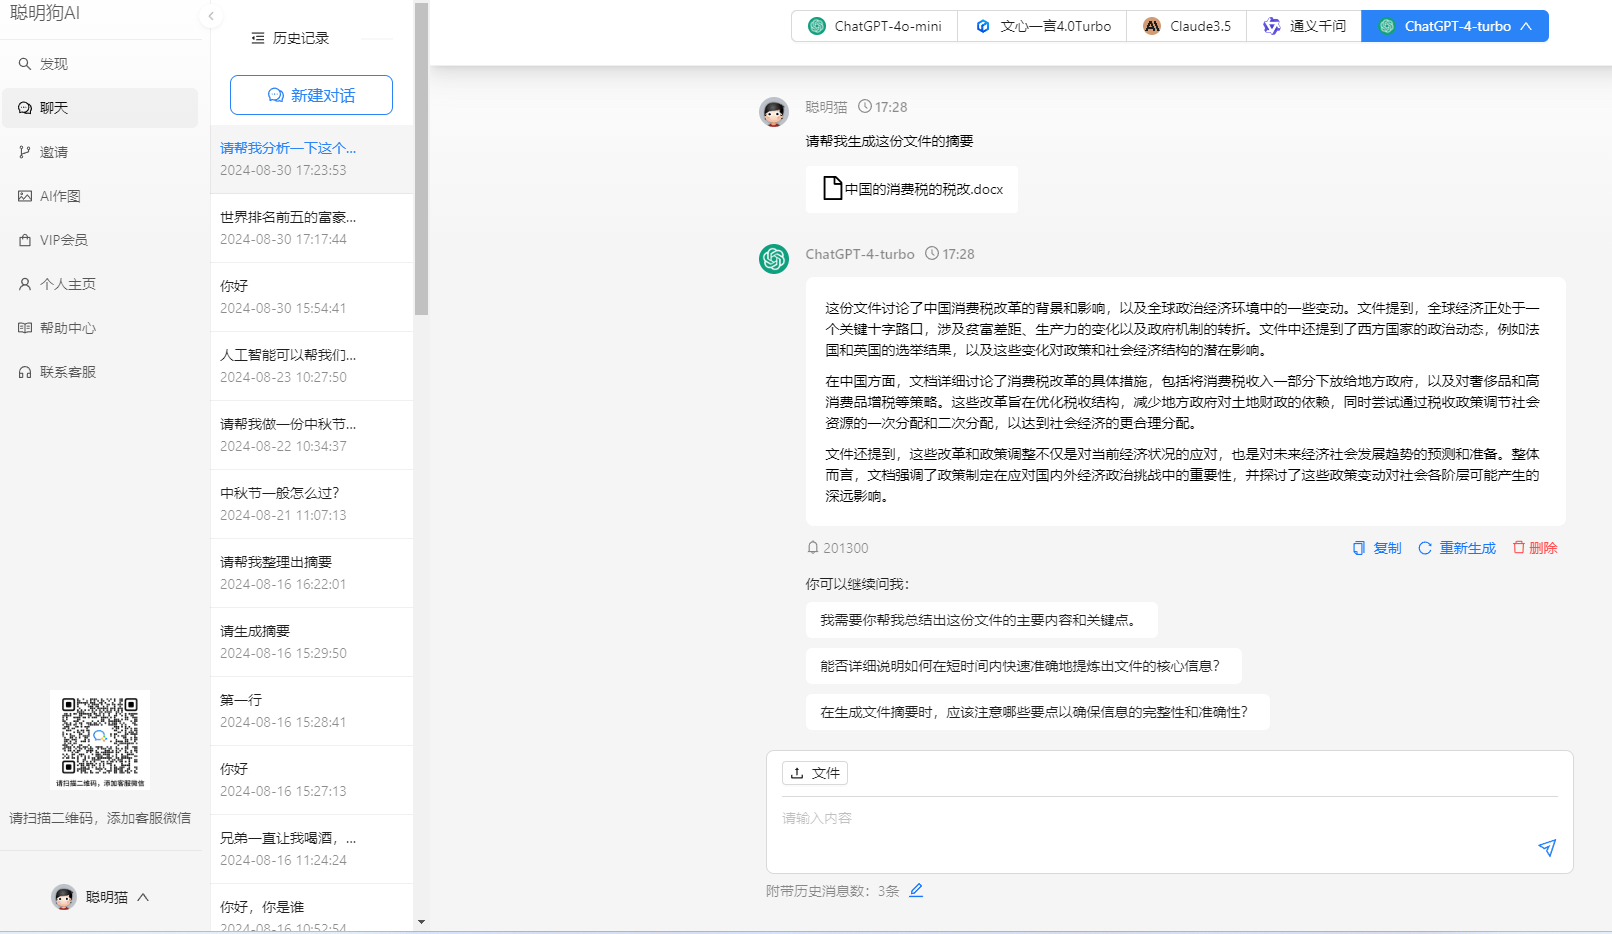1612x934 pixels.
Task: Delete the response using 删除
Action: tap(1535, 548)
